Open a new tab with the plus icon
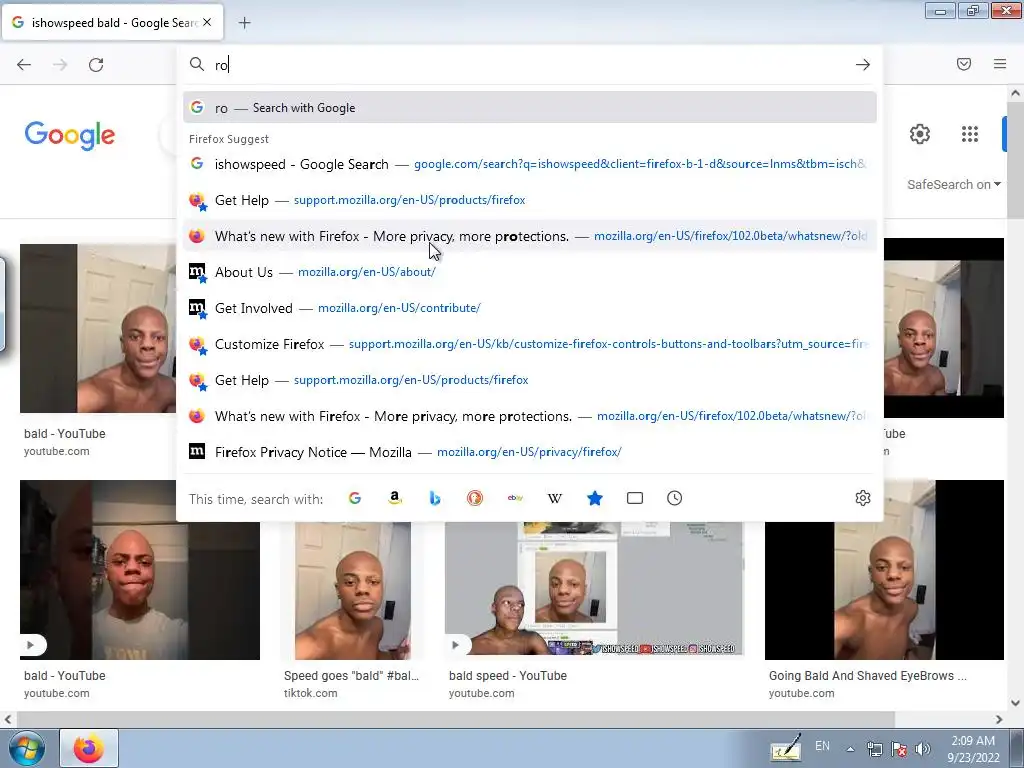 point(244,23)
